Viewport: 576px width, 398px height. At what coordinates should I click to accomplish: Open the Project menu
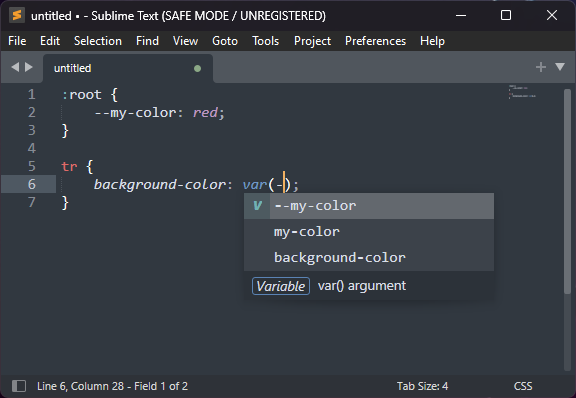pyautogui.click(x=312, y=41)
